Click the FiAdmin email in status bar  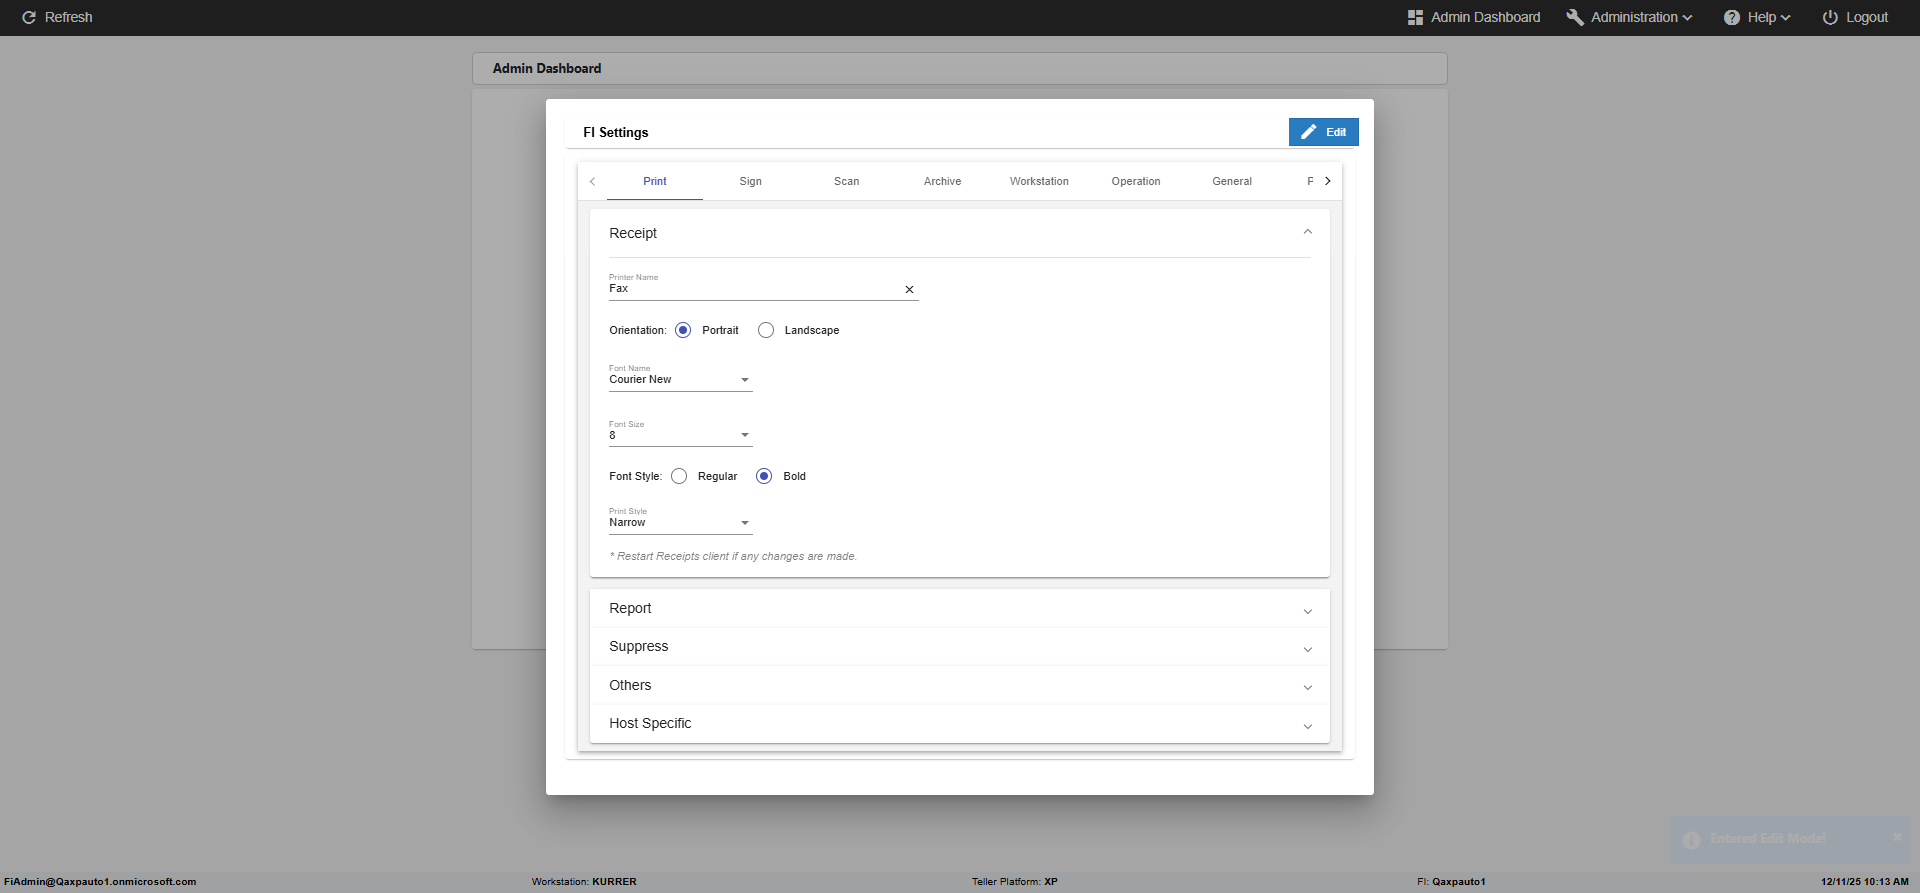point(100,882)
